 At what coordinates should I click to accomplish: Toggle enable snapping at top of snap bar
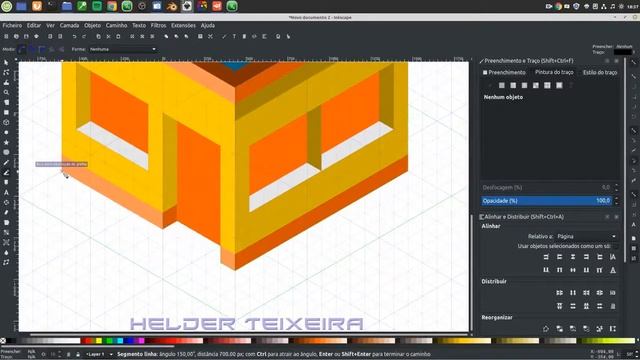click(634, 62)
